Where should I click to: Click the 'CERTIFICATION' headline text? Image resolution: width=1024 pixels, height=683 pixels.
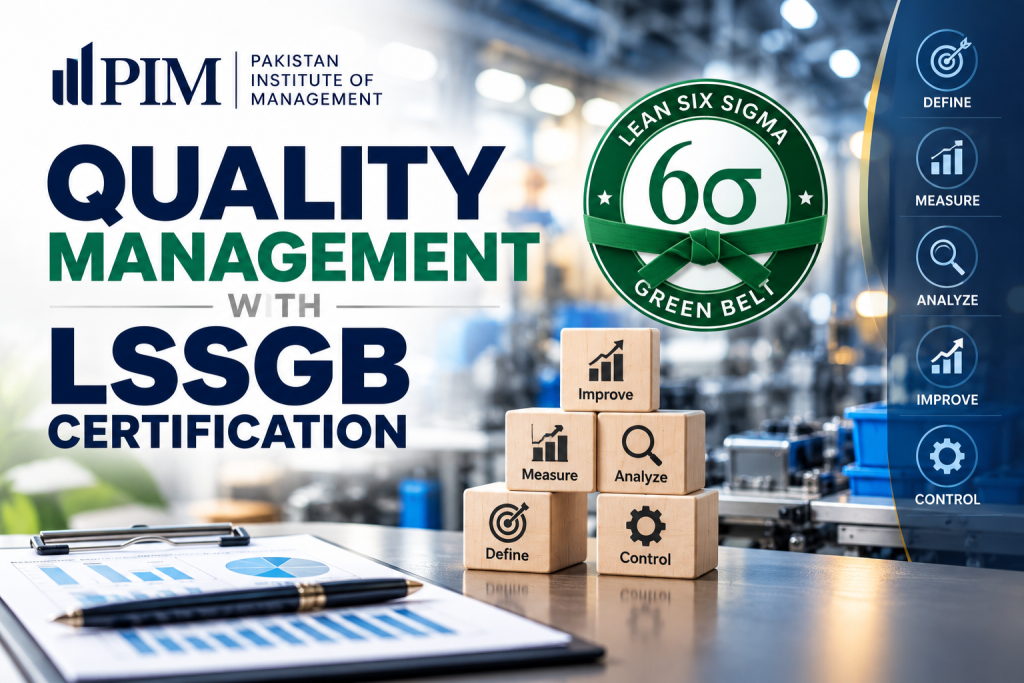click(228, 430)
